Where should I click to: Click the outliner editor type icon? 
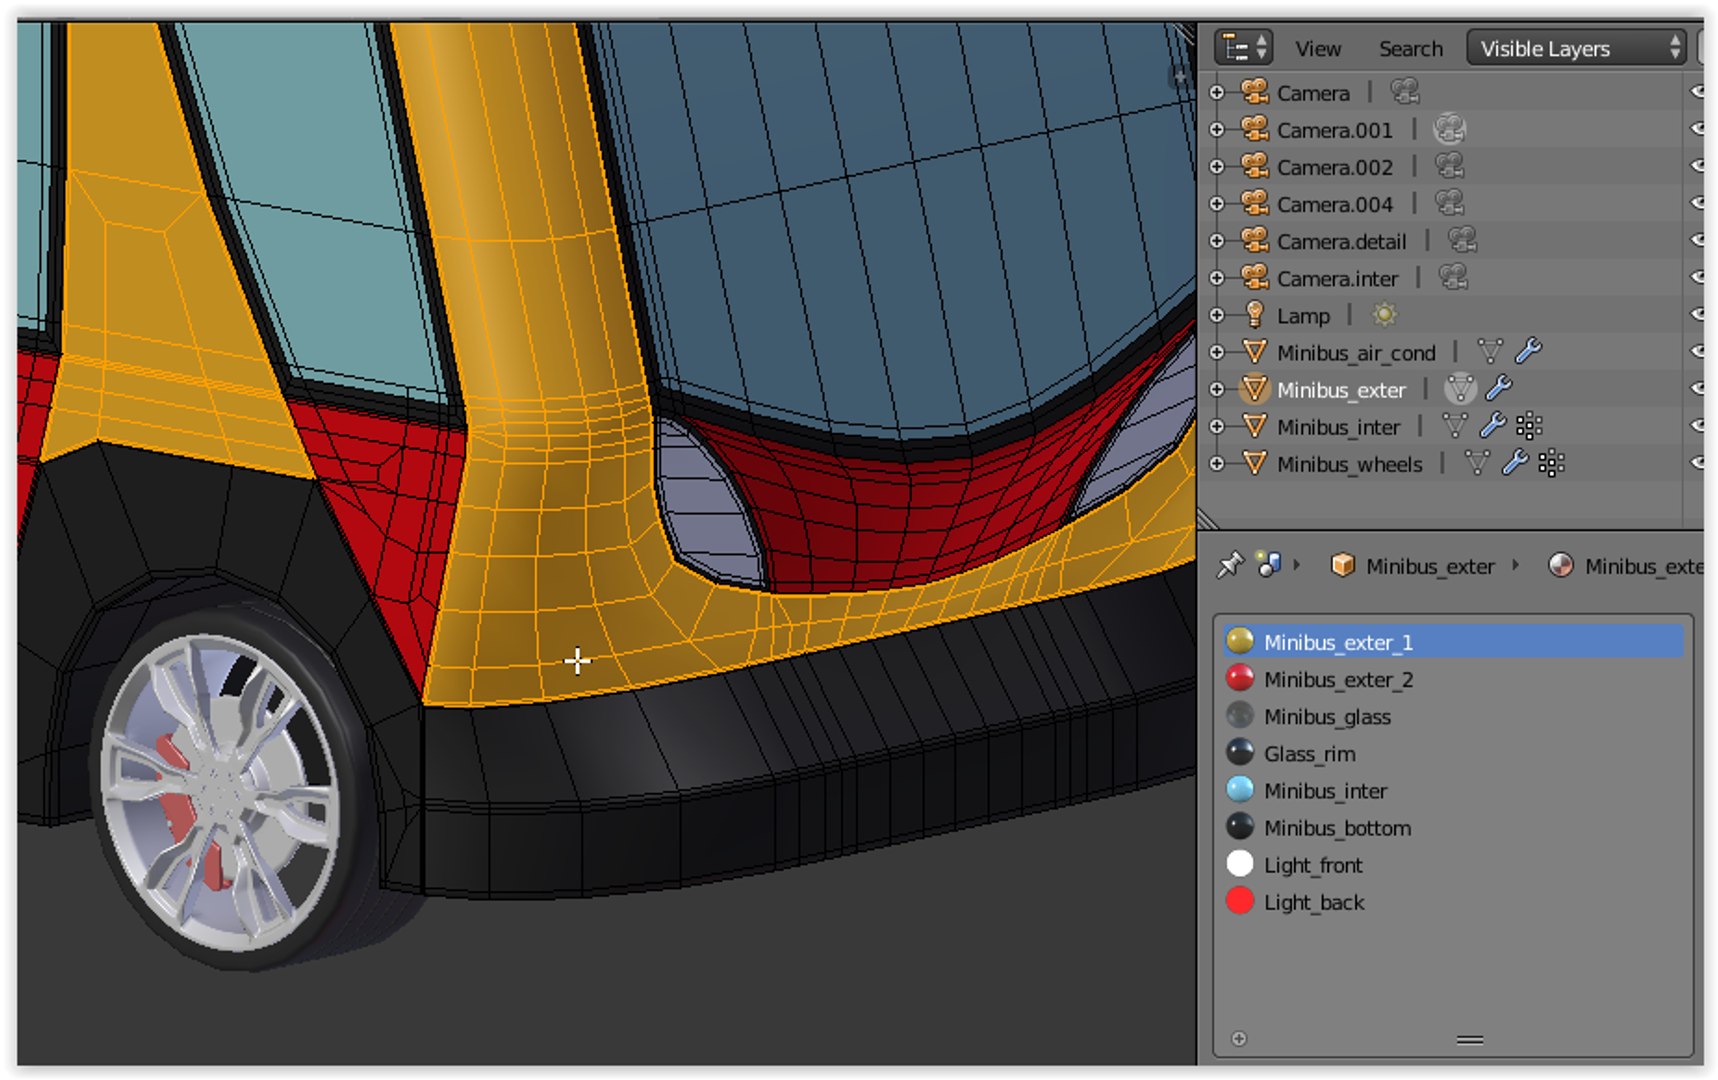(1243, 48)
